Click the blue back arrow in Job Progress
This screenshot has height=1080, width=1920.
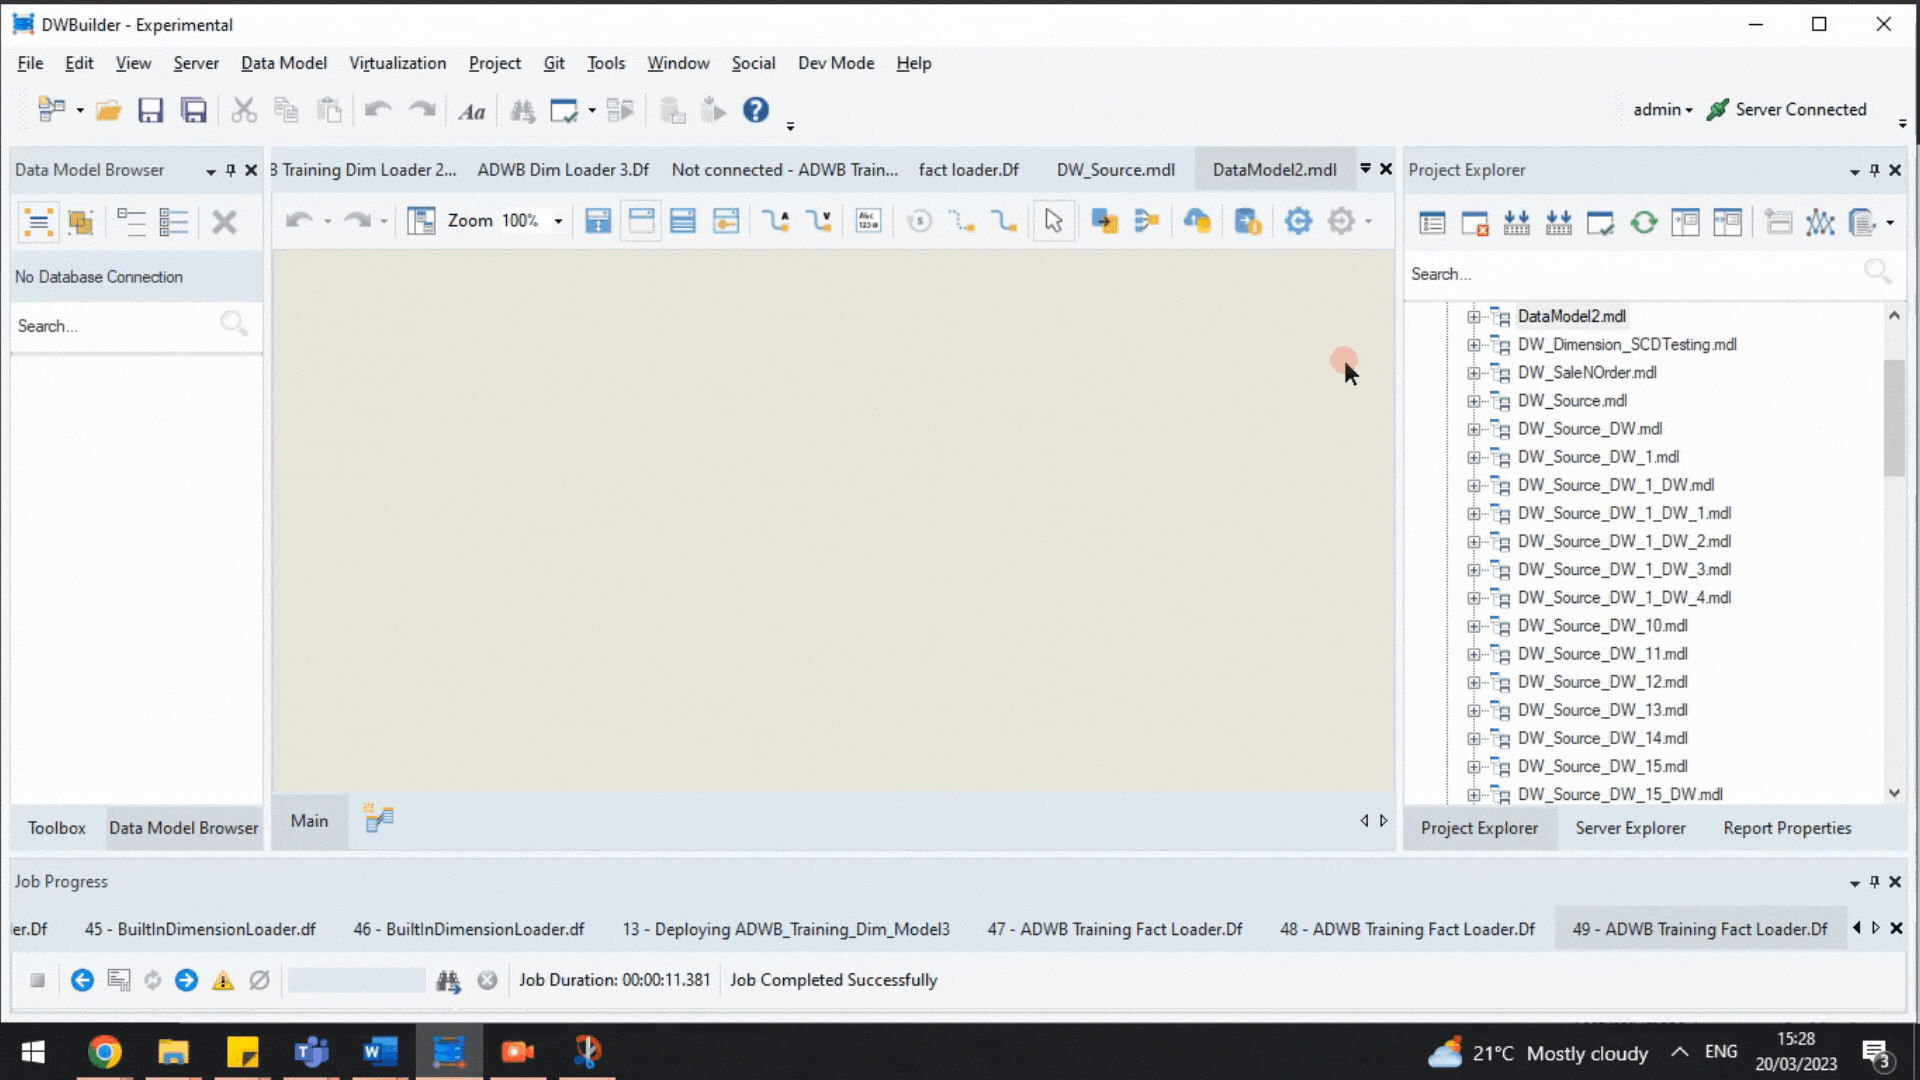[82, 980]
